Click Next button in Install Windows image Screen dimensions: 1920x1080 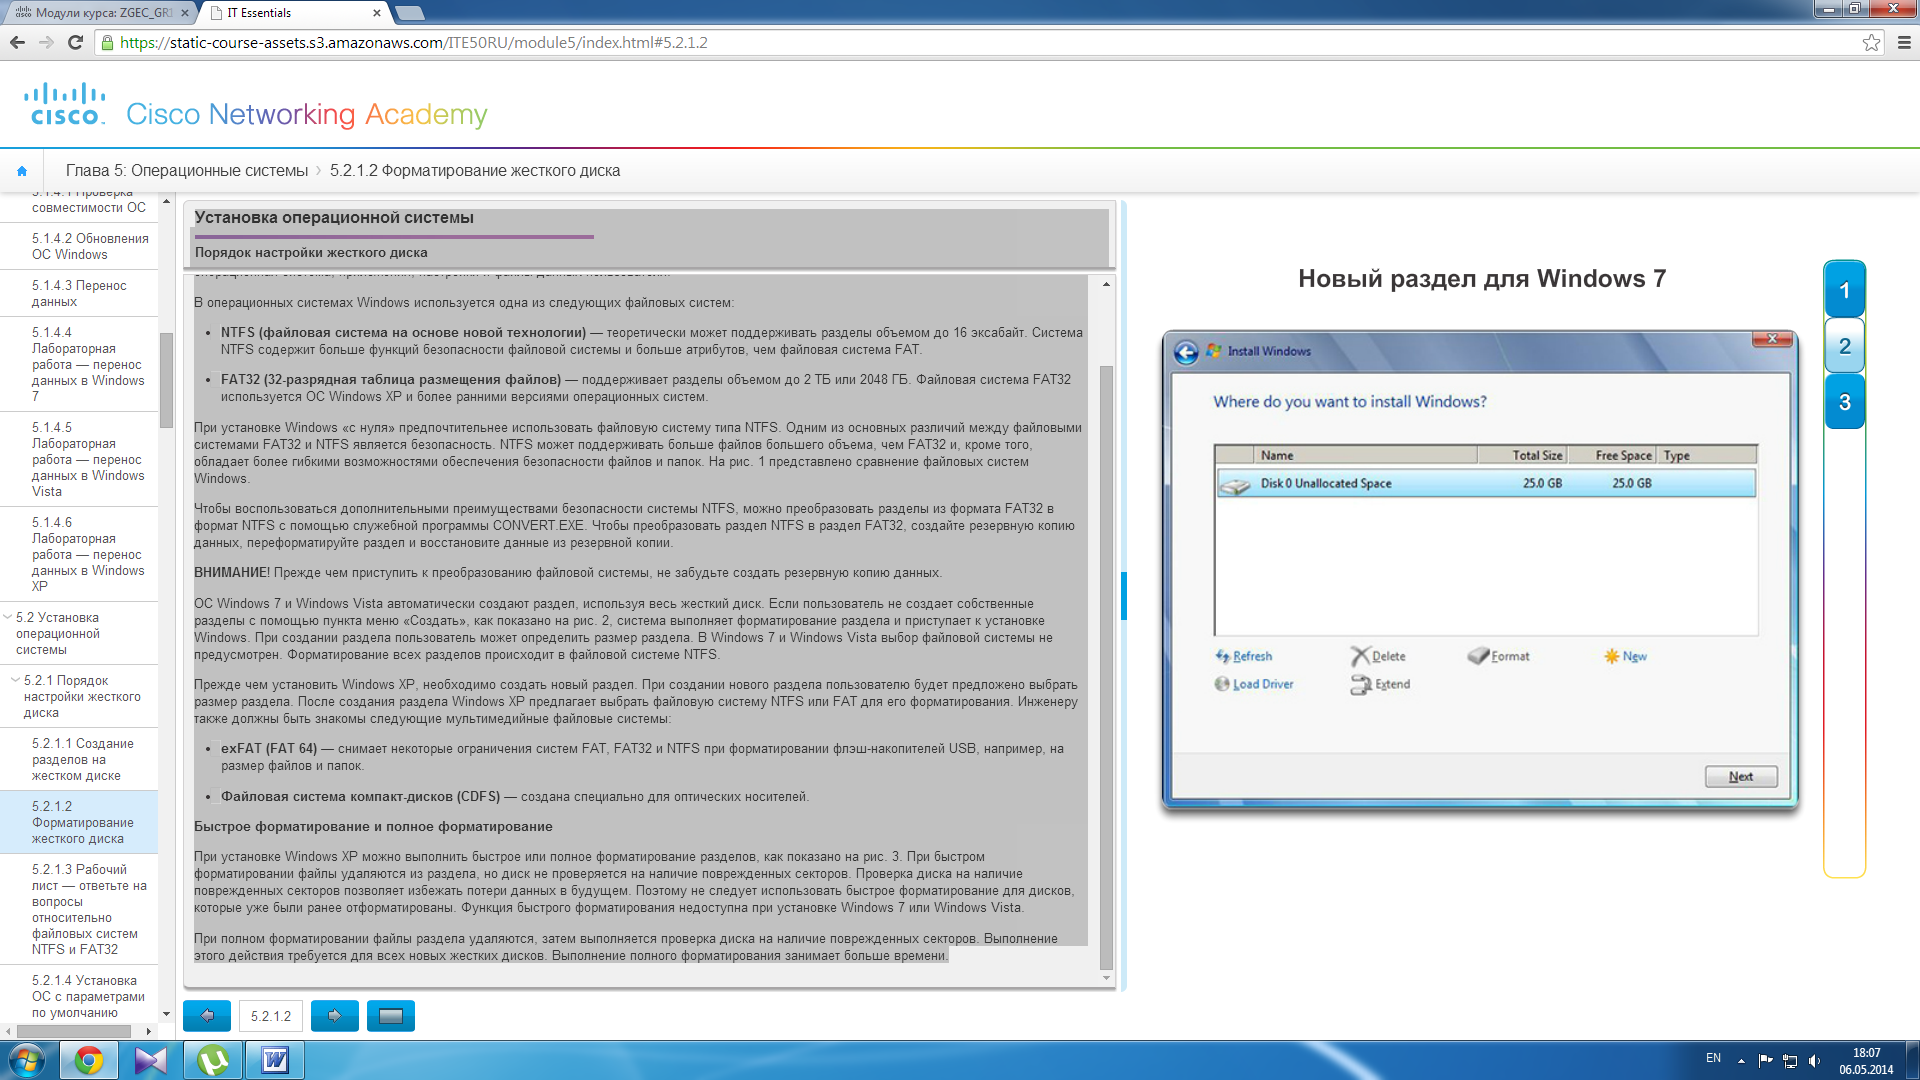click(1741, 777)
